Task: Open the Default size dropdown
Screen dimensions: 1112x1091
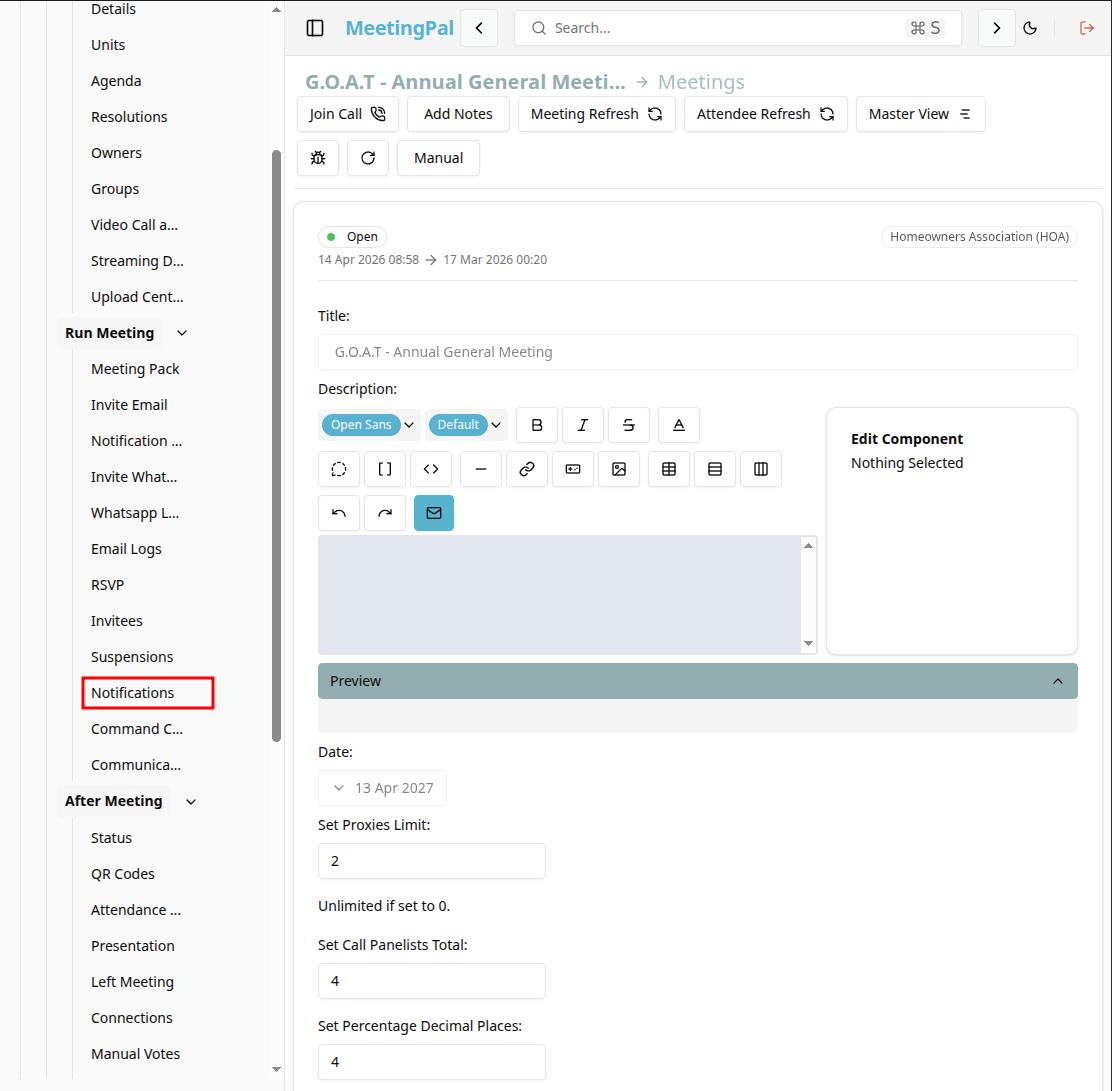Action: (x=467, y=425)
